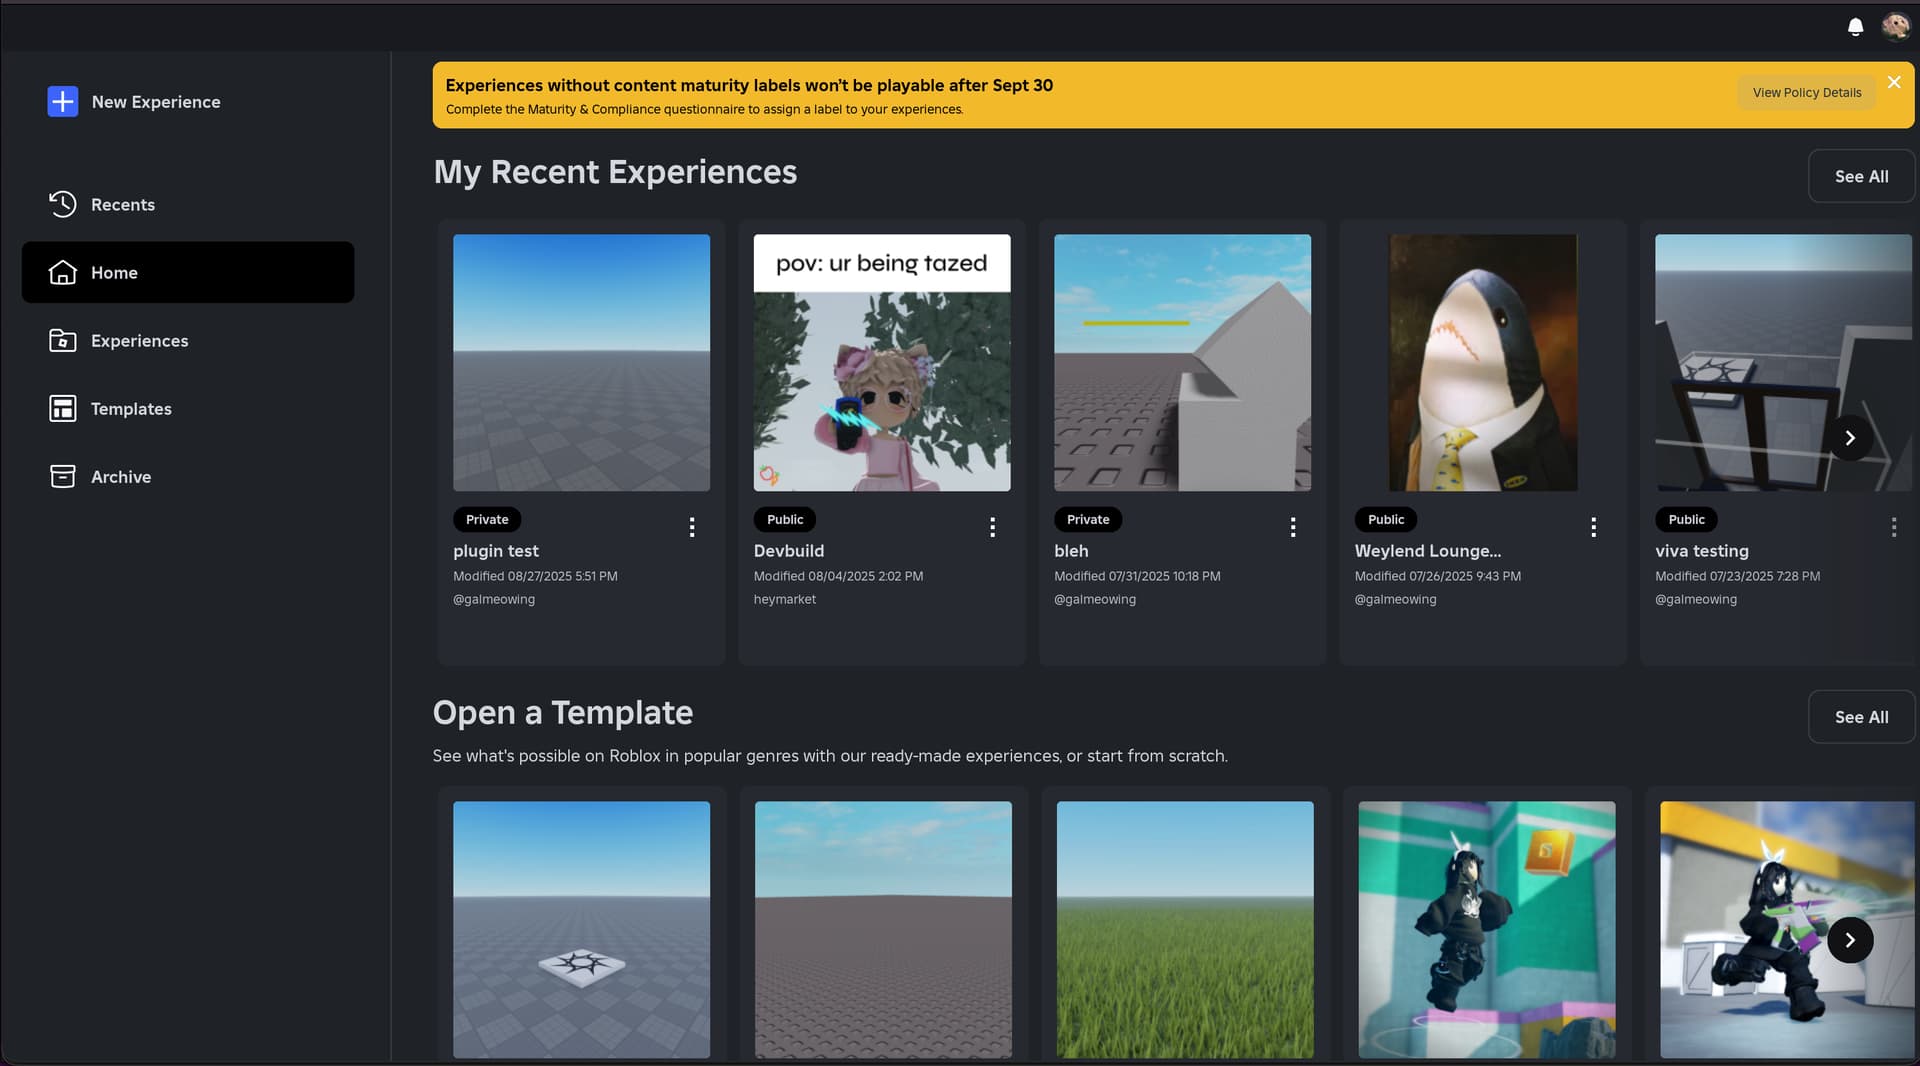Click the New Experience plus icon

62,101
